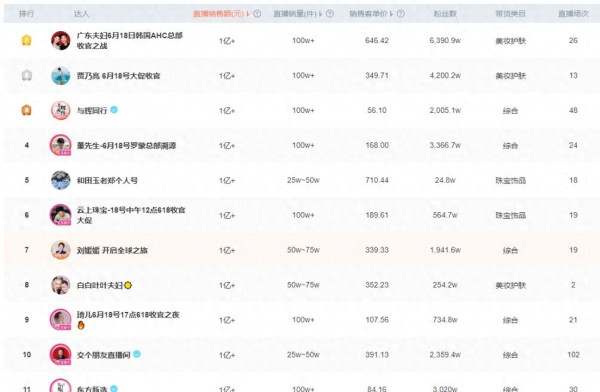Click fan count 6,390.9w cell

coord(445,41)
